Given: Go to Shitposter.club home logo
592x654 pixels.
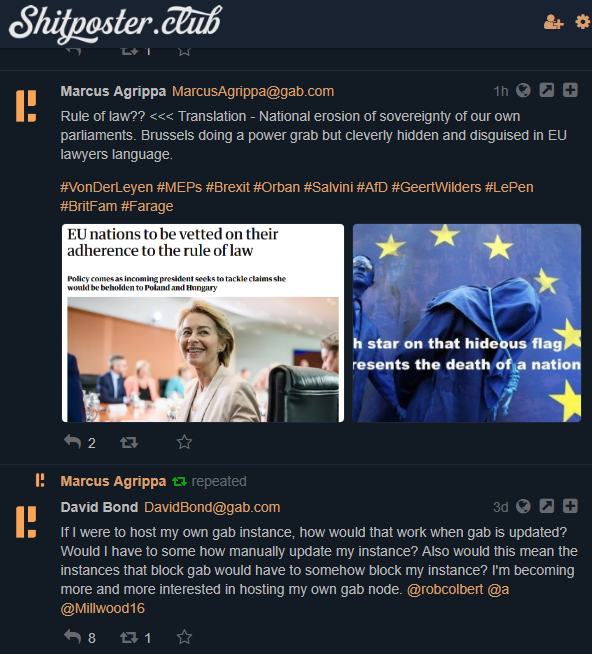Looking at the screenshot, I should (x=115, y=23).
